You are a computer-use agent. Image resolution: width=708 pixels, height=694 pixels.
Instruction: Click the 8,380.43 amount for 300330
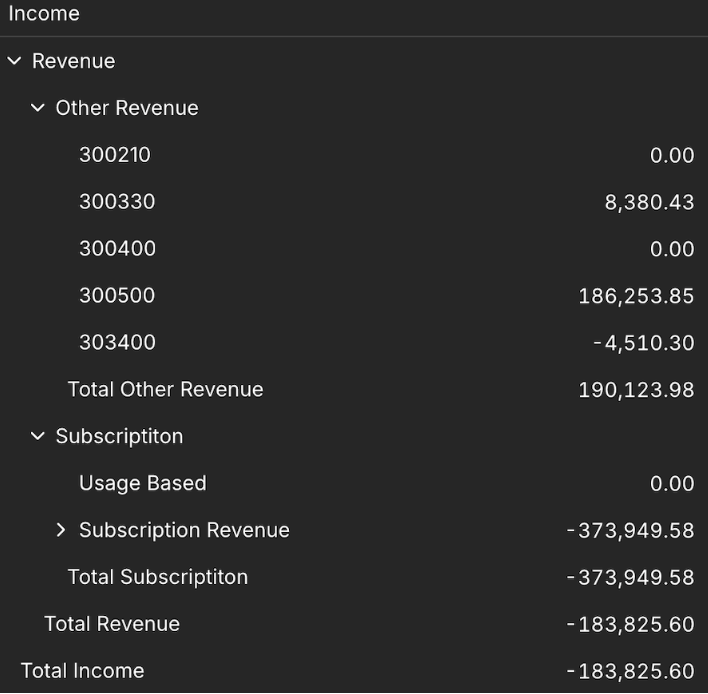649,202
